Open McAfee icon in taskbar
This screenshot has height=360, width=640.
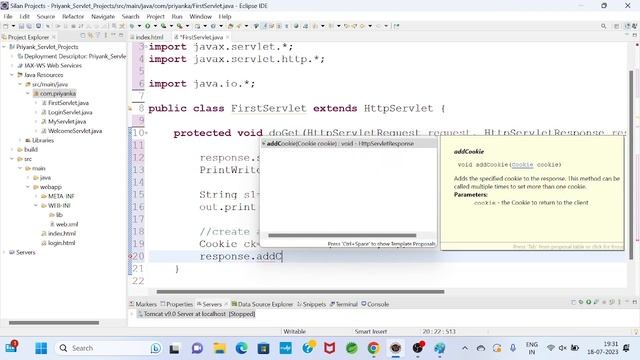coord(329,348)
